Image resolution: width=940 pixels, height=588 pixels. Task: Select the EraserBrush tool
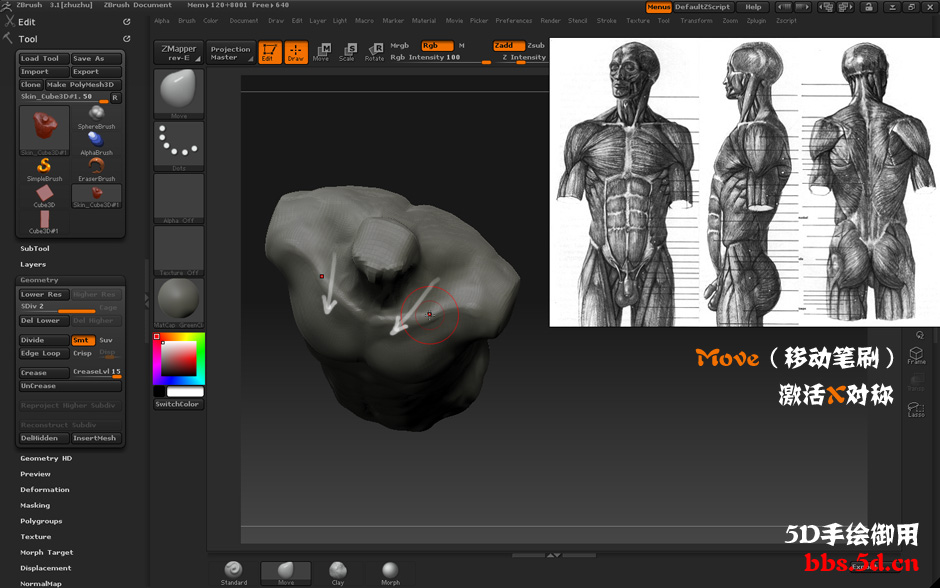[97, 170]
